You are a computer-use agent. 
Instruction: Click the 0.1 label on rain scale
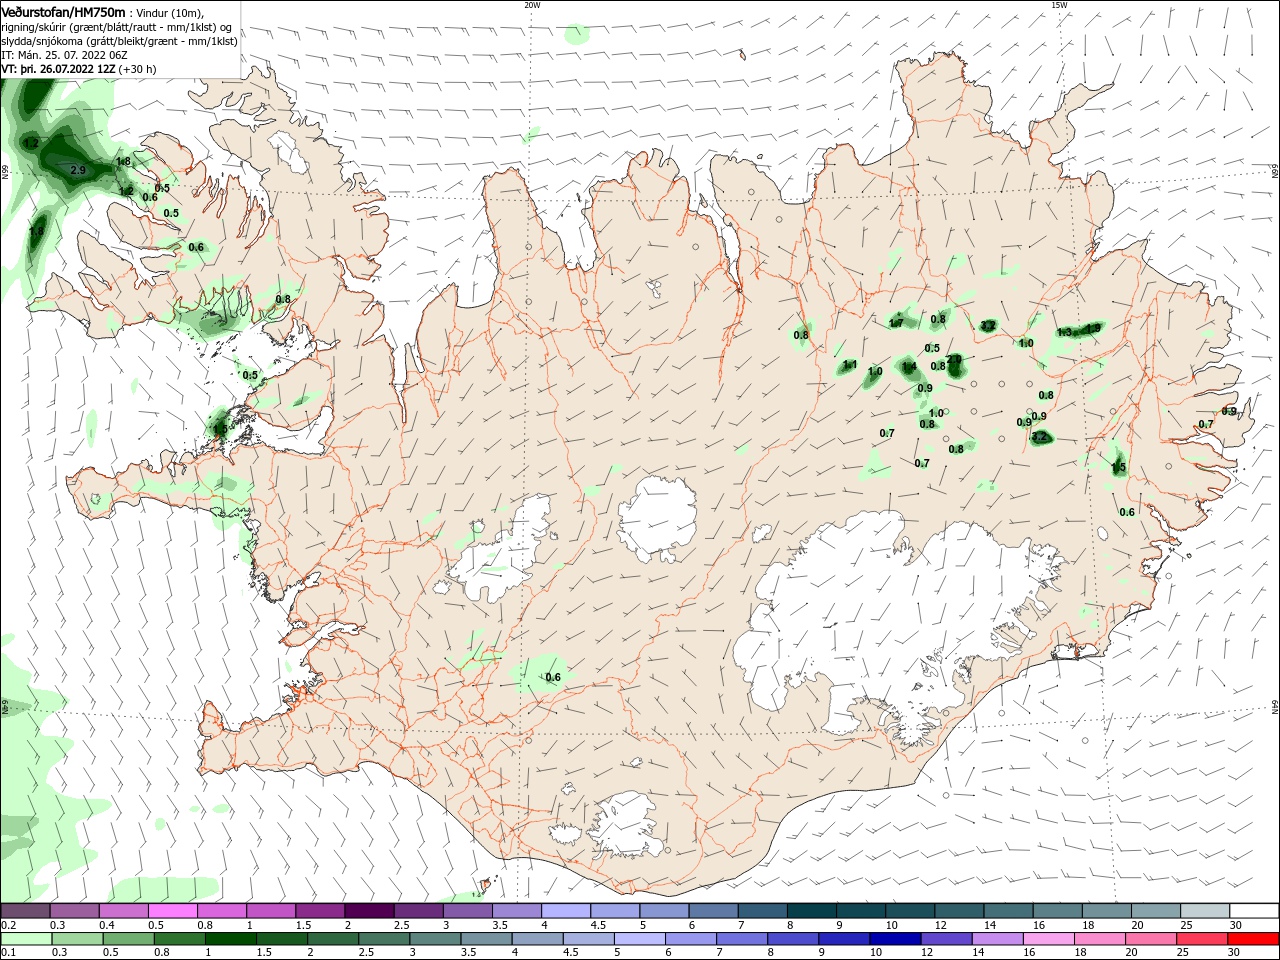coord(8,953)
